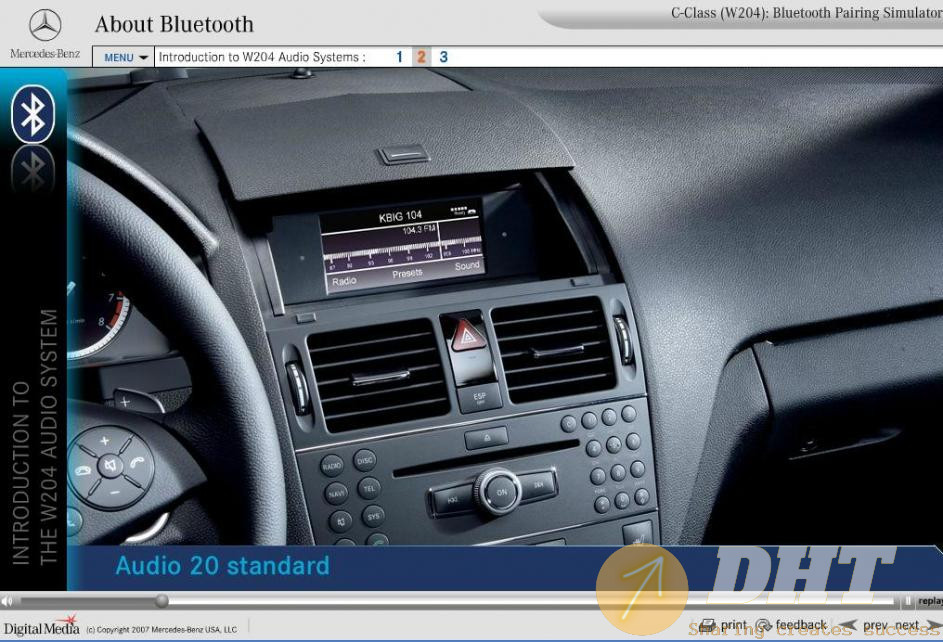Replay the current slide
Screen dimensions: 943x642
pyautogui.click(x=930, y=601)
